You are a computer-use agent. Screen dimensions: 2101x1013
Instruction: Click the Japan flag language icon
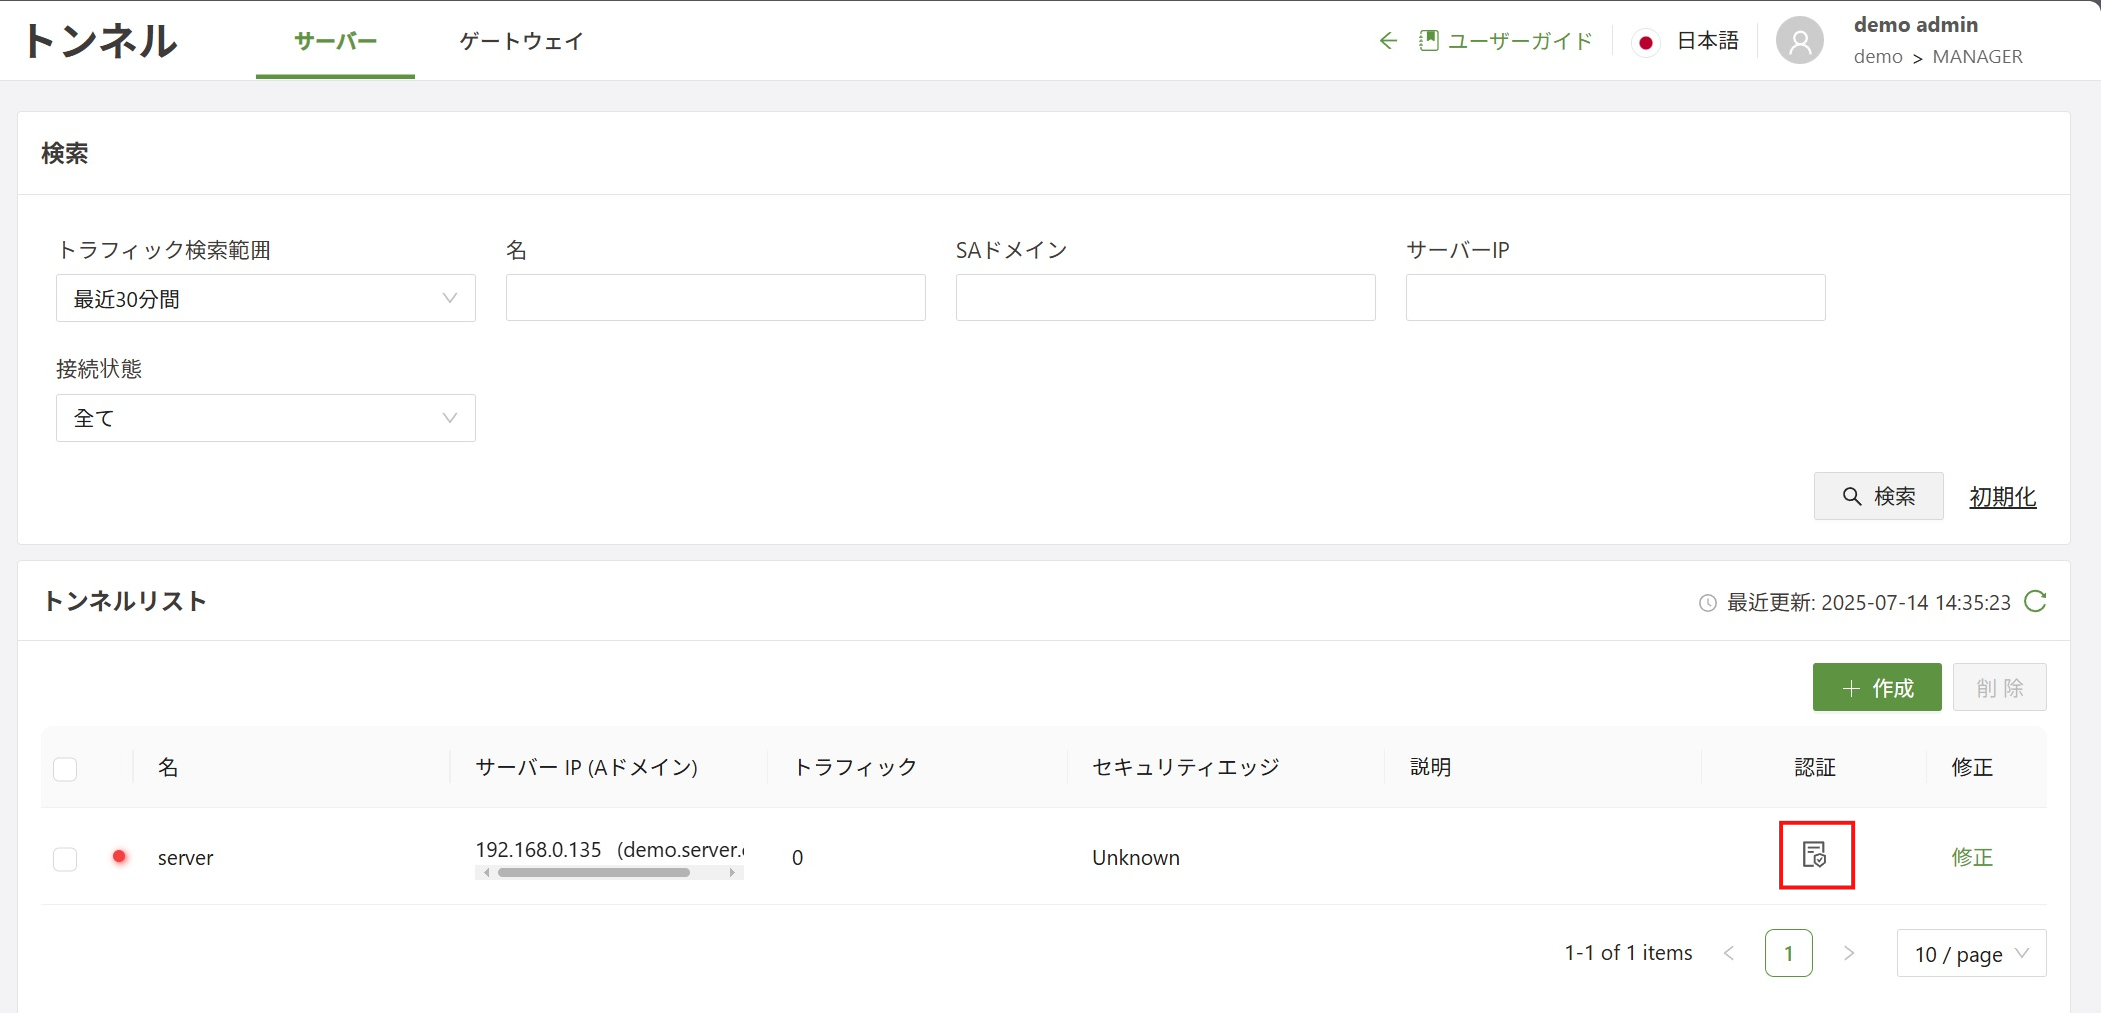(x=1645, y=42)
